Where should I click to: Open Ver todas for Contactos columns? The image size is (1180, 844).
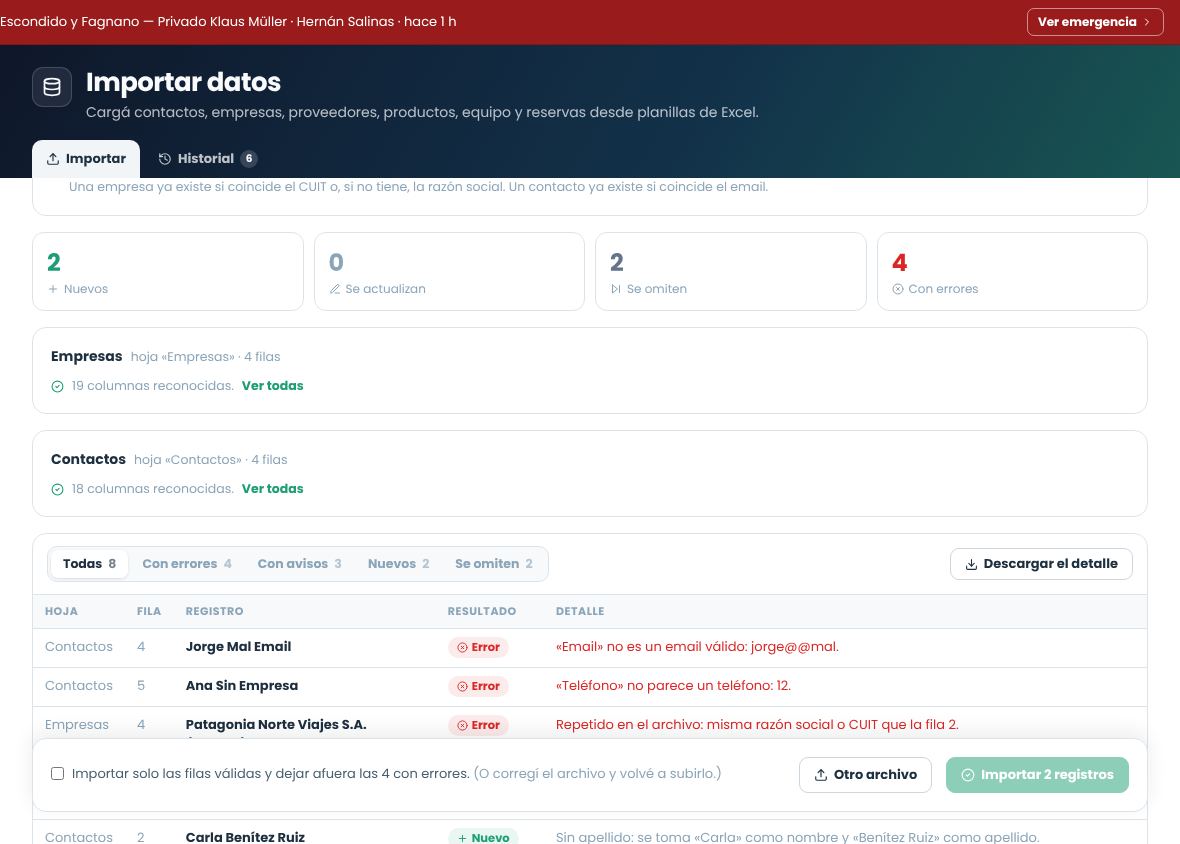[272, 489]
